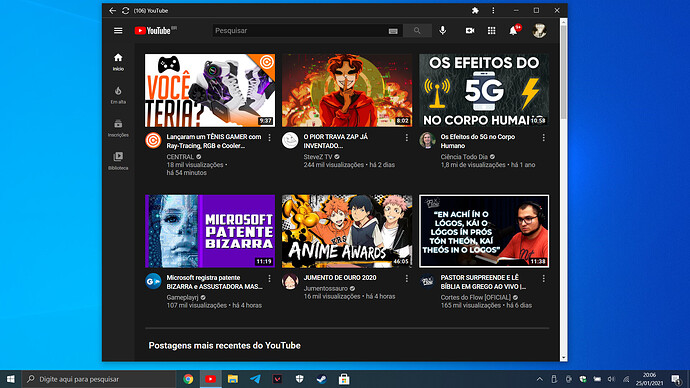The width and height of the screenshot is (690, 388).
Task: Open options for PIOR TRAVA ZAP video
Action: click(x=407, y=138)
